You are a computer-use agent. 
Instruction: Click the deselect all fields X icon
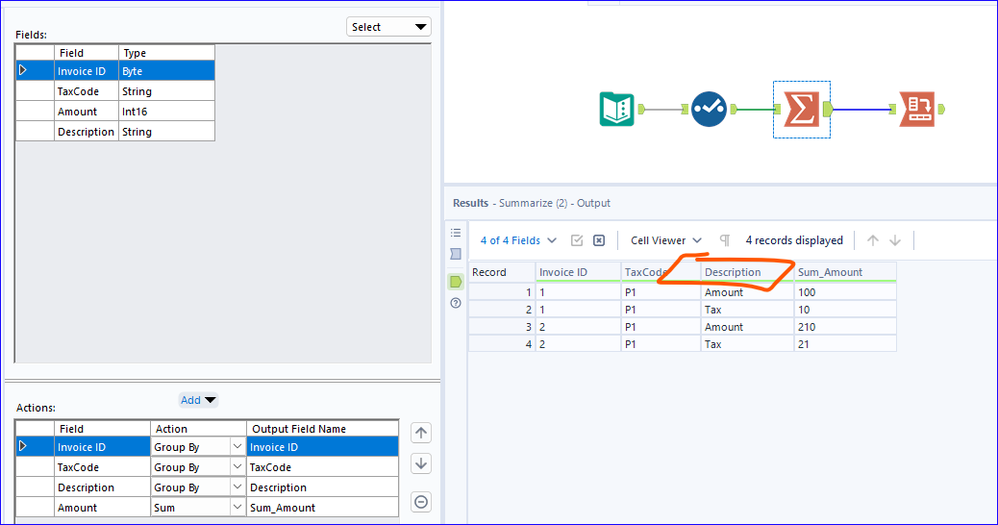pos(599,240)
